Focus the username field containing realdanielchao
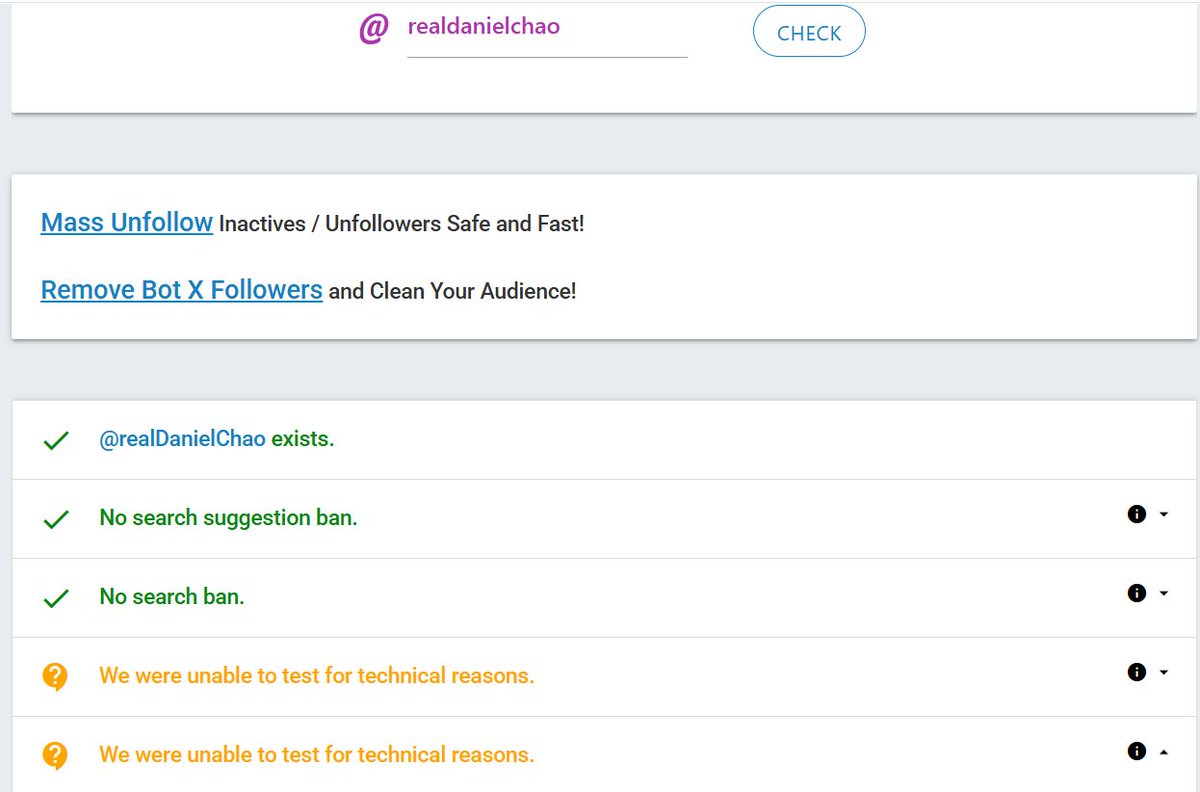Image resolution: width=1200 pixels, height=792 pixels. coord(547,30)
